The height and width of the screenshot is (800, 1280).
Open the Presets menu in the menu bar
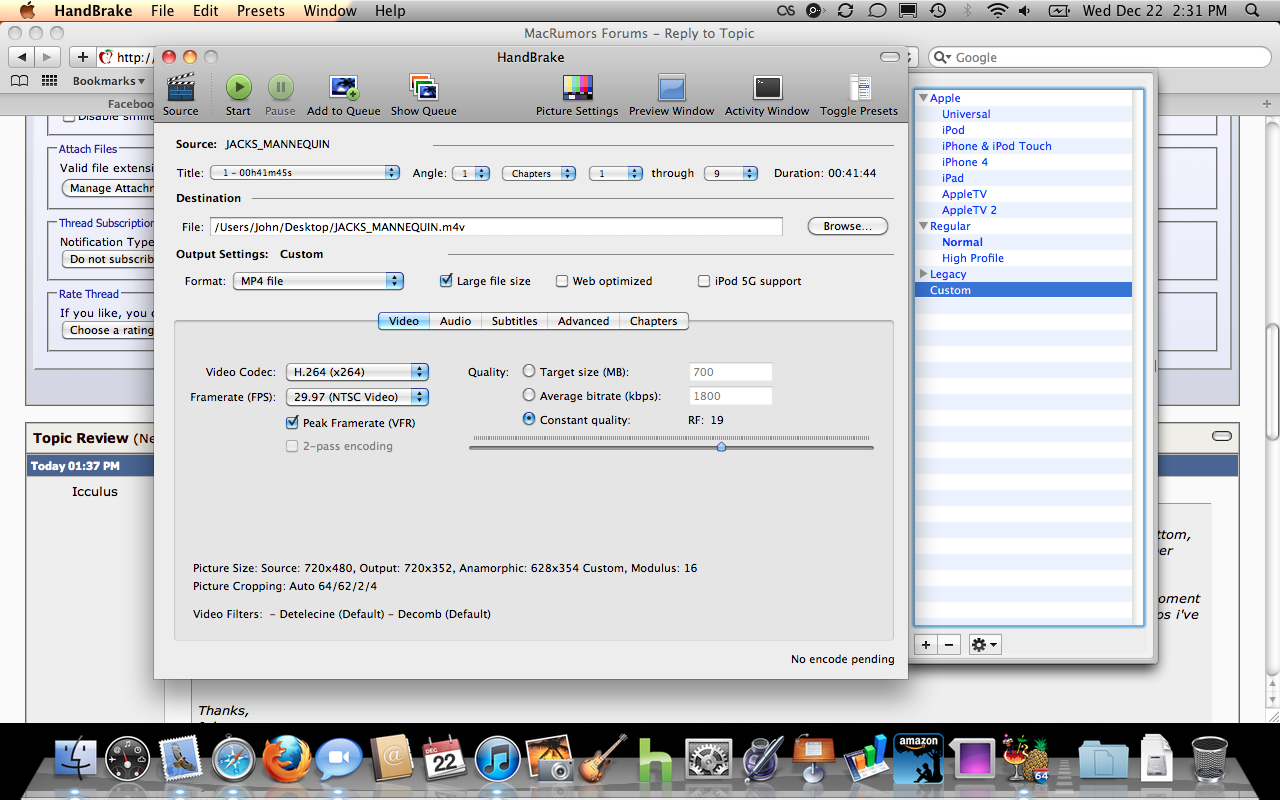pos(261,11)
